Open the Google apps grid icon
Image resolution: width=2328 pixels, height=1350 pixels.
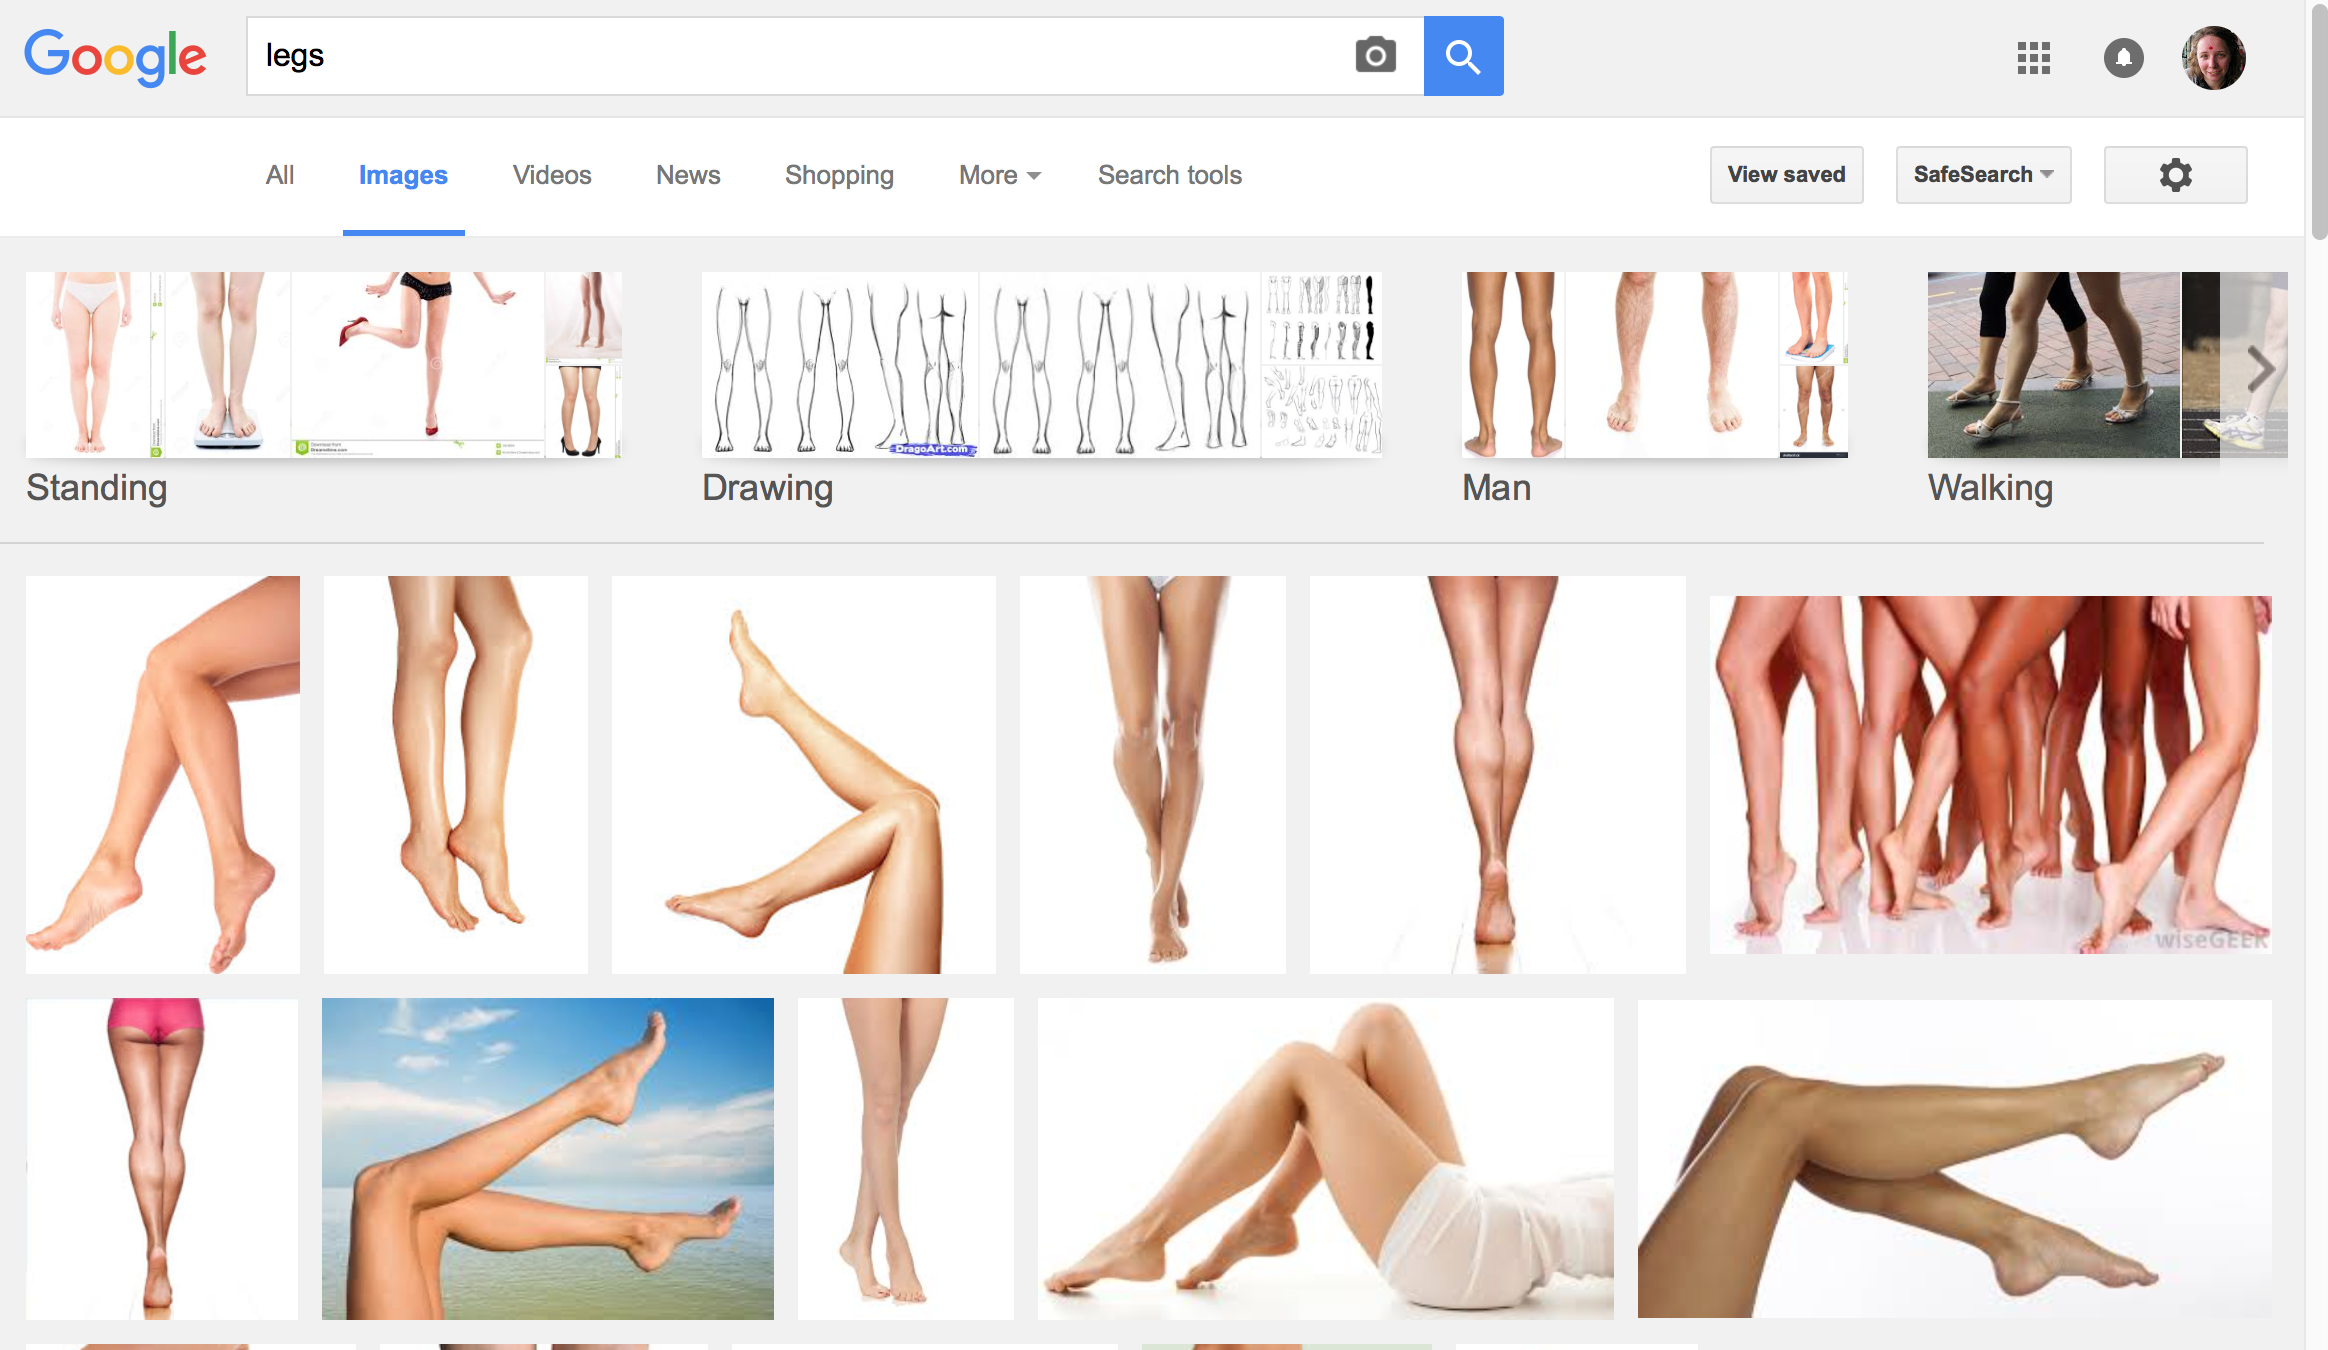click(2033, 58)
